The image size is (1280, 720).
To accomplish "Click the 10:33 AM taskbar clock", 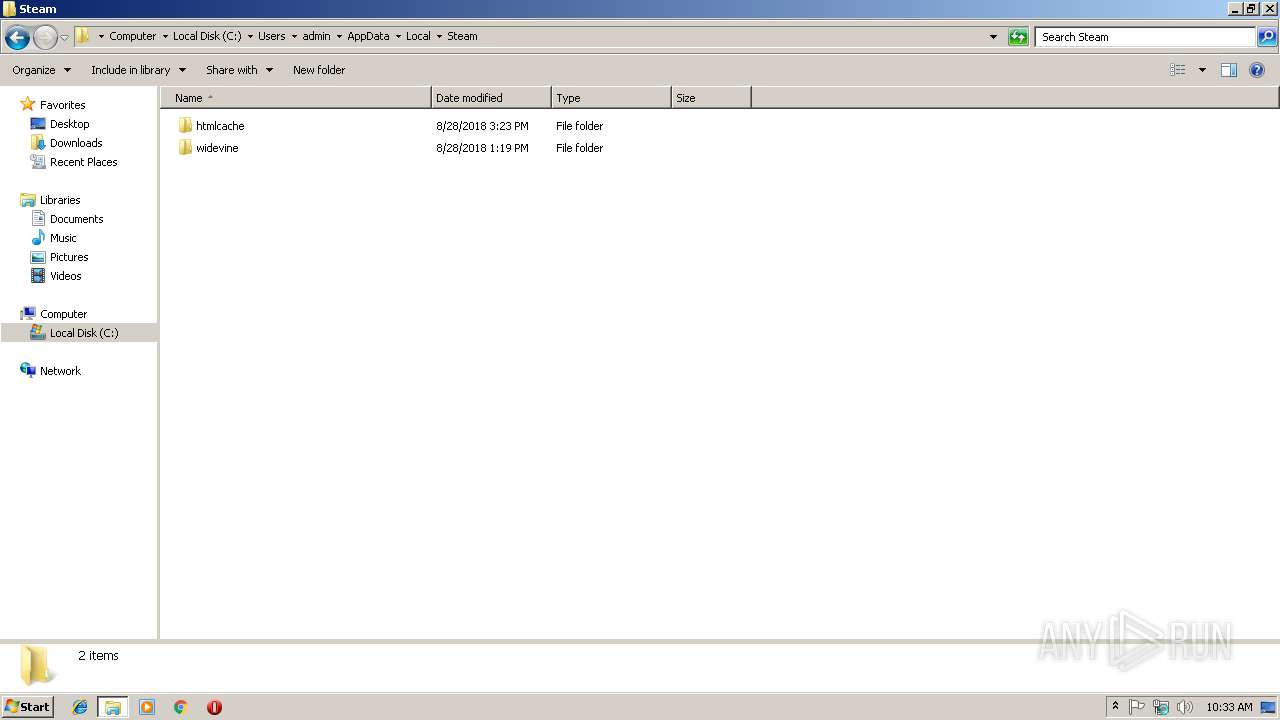I will coord(1229,707).
